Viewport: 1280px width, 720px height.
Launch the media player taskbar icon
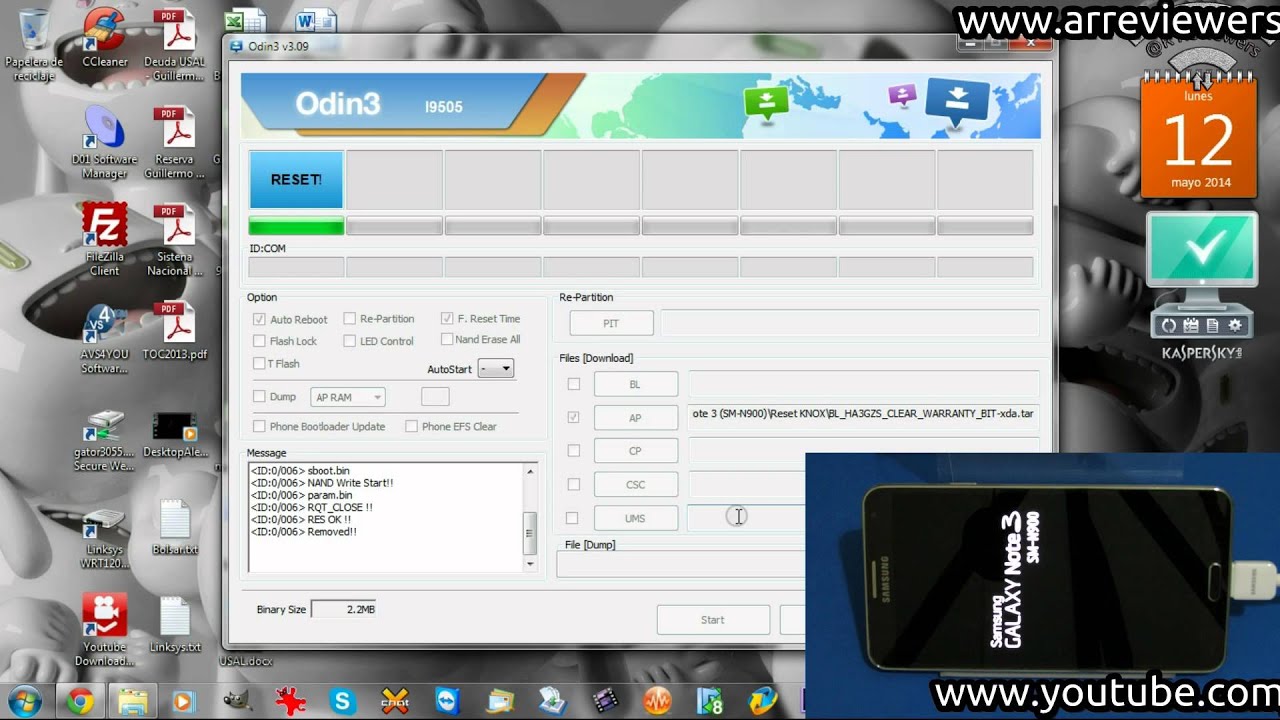tap(185, 701)
